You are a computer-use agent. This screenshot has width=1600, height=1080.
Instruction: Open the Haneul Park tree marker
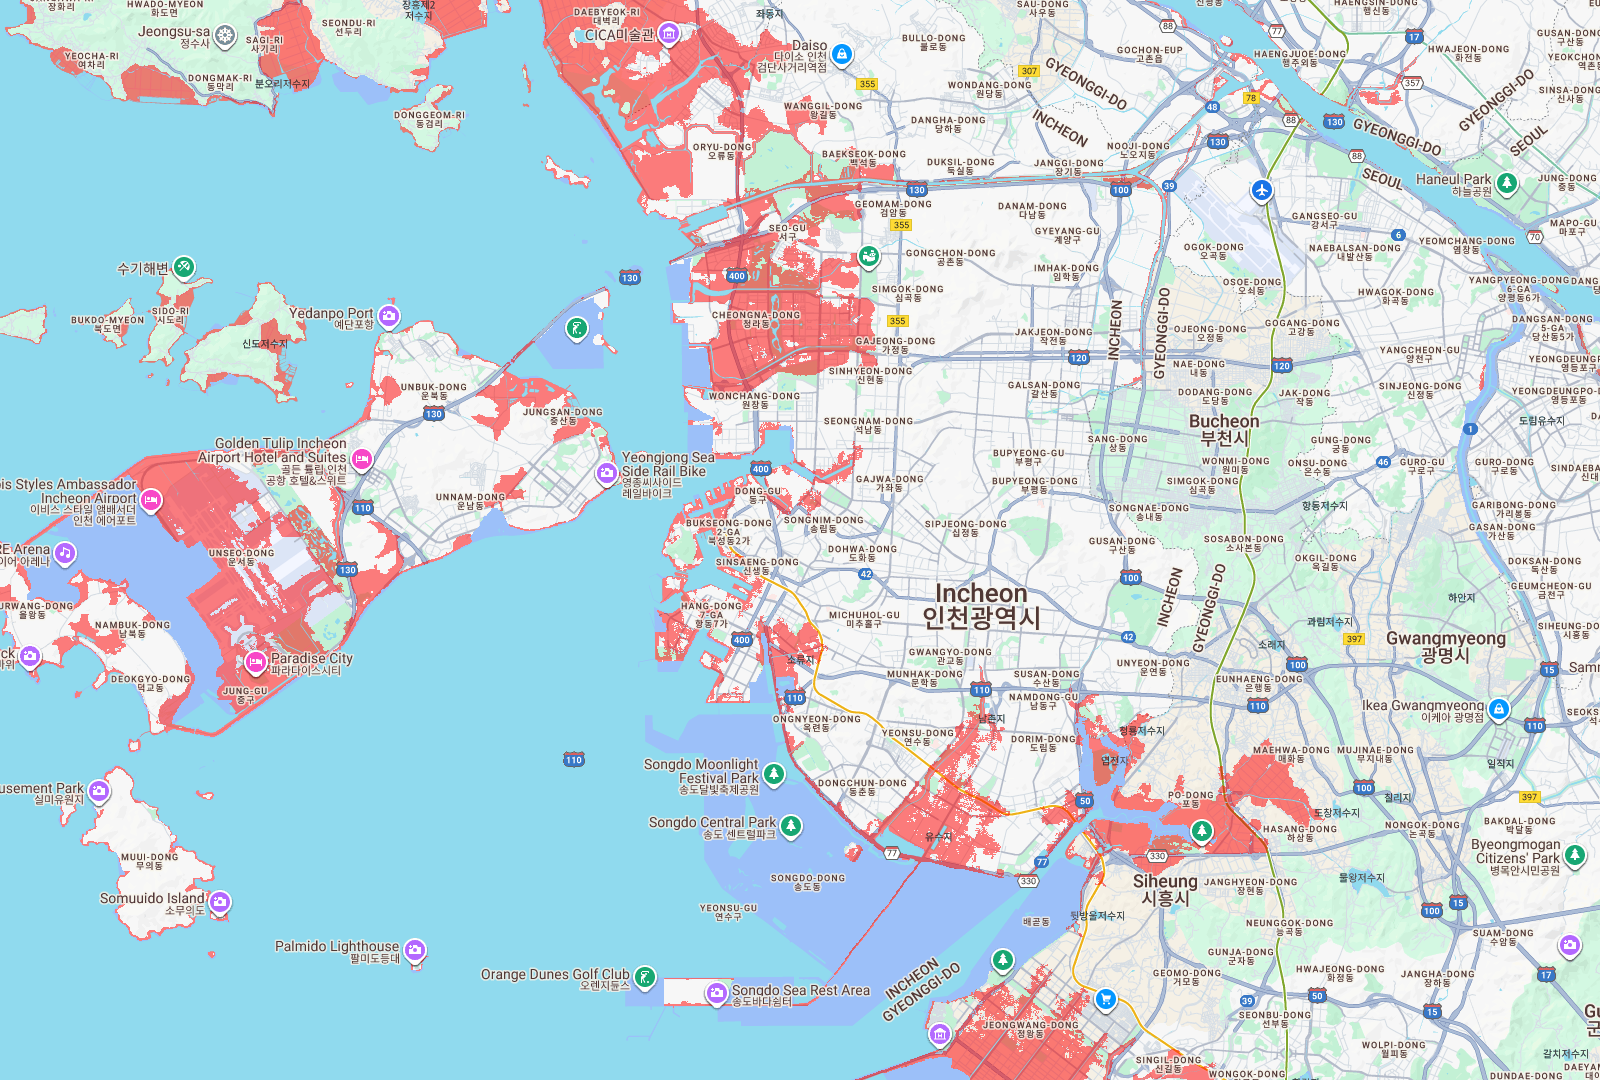coord(1507,184)
